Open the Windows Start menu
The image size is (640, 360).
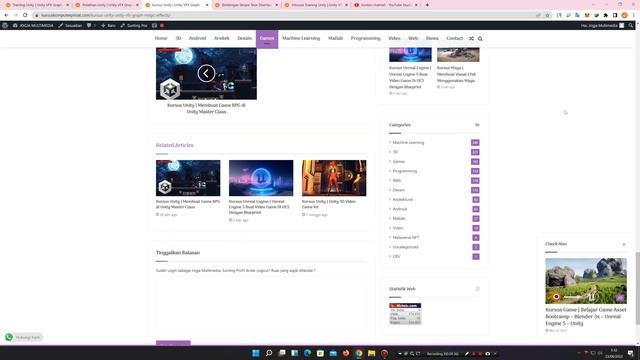pyautogui.click(x=256, y=353)
